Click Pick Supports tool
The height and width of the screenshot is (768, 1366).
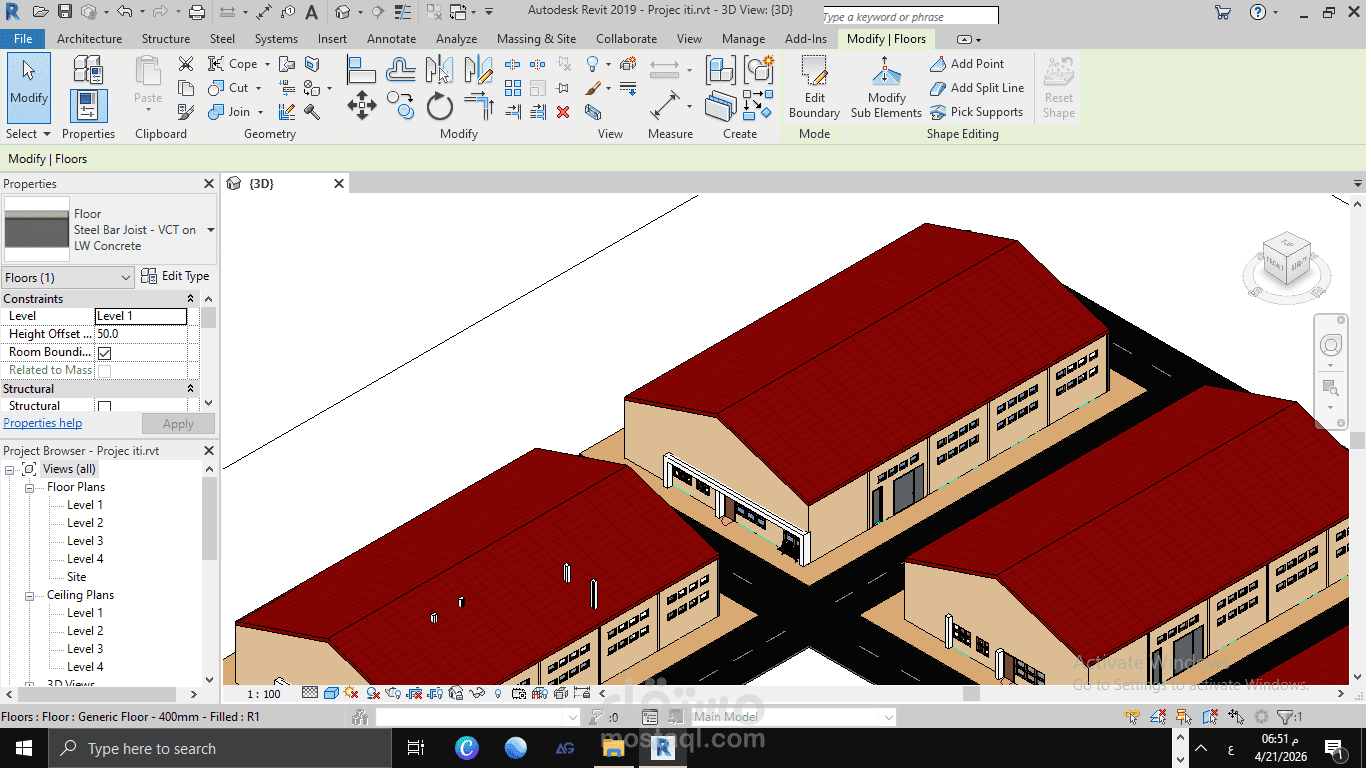976,112
